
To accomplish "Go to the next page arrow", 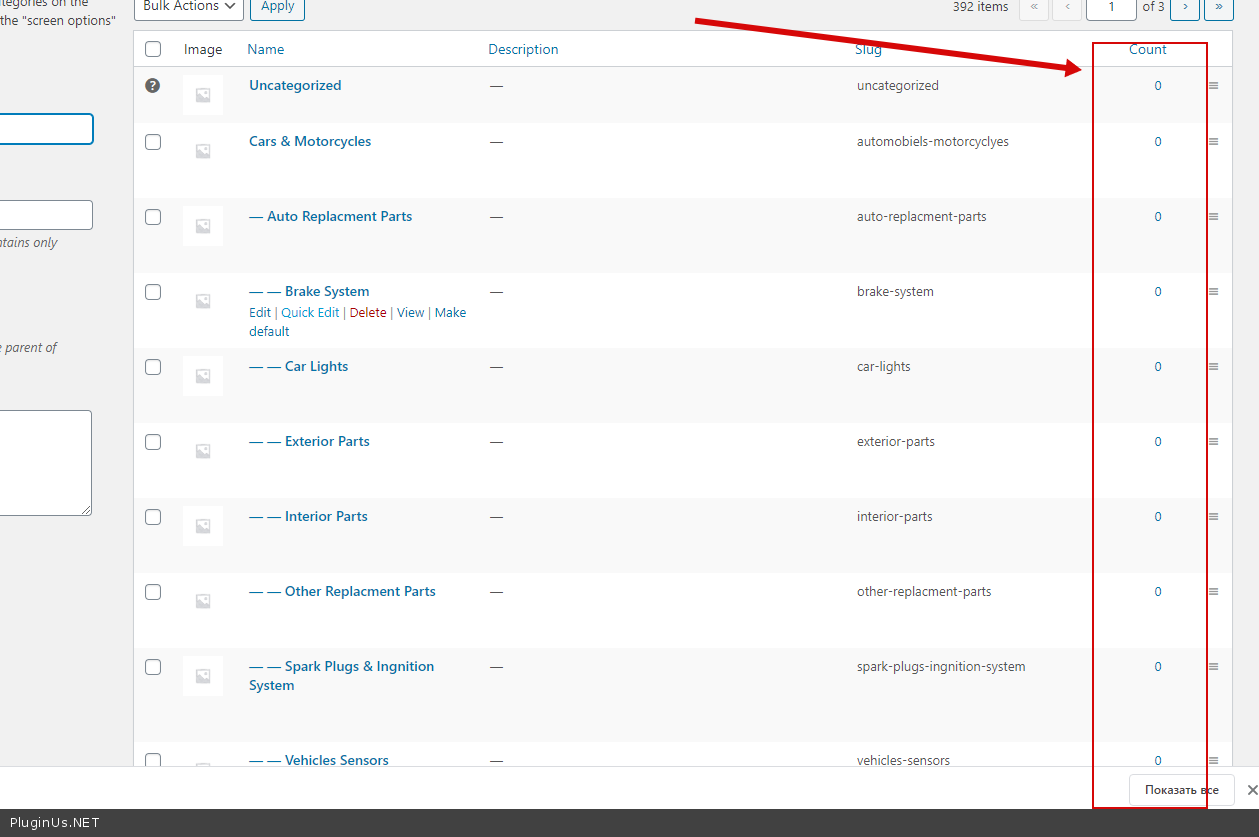I will [1185, 7].
